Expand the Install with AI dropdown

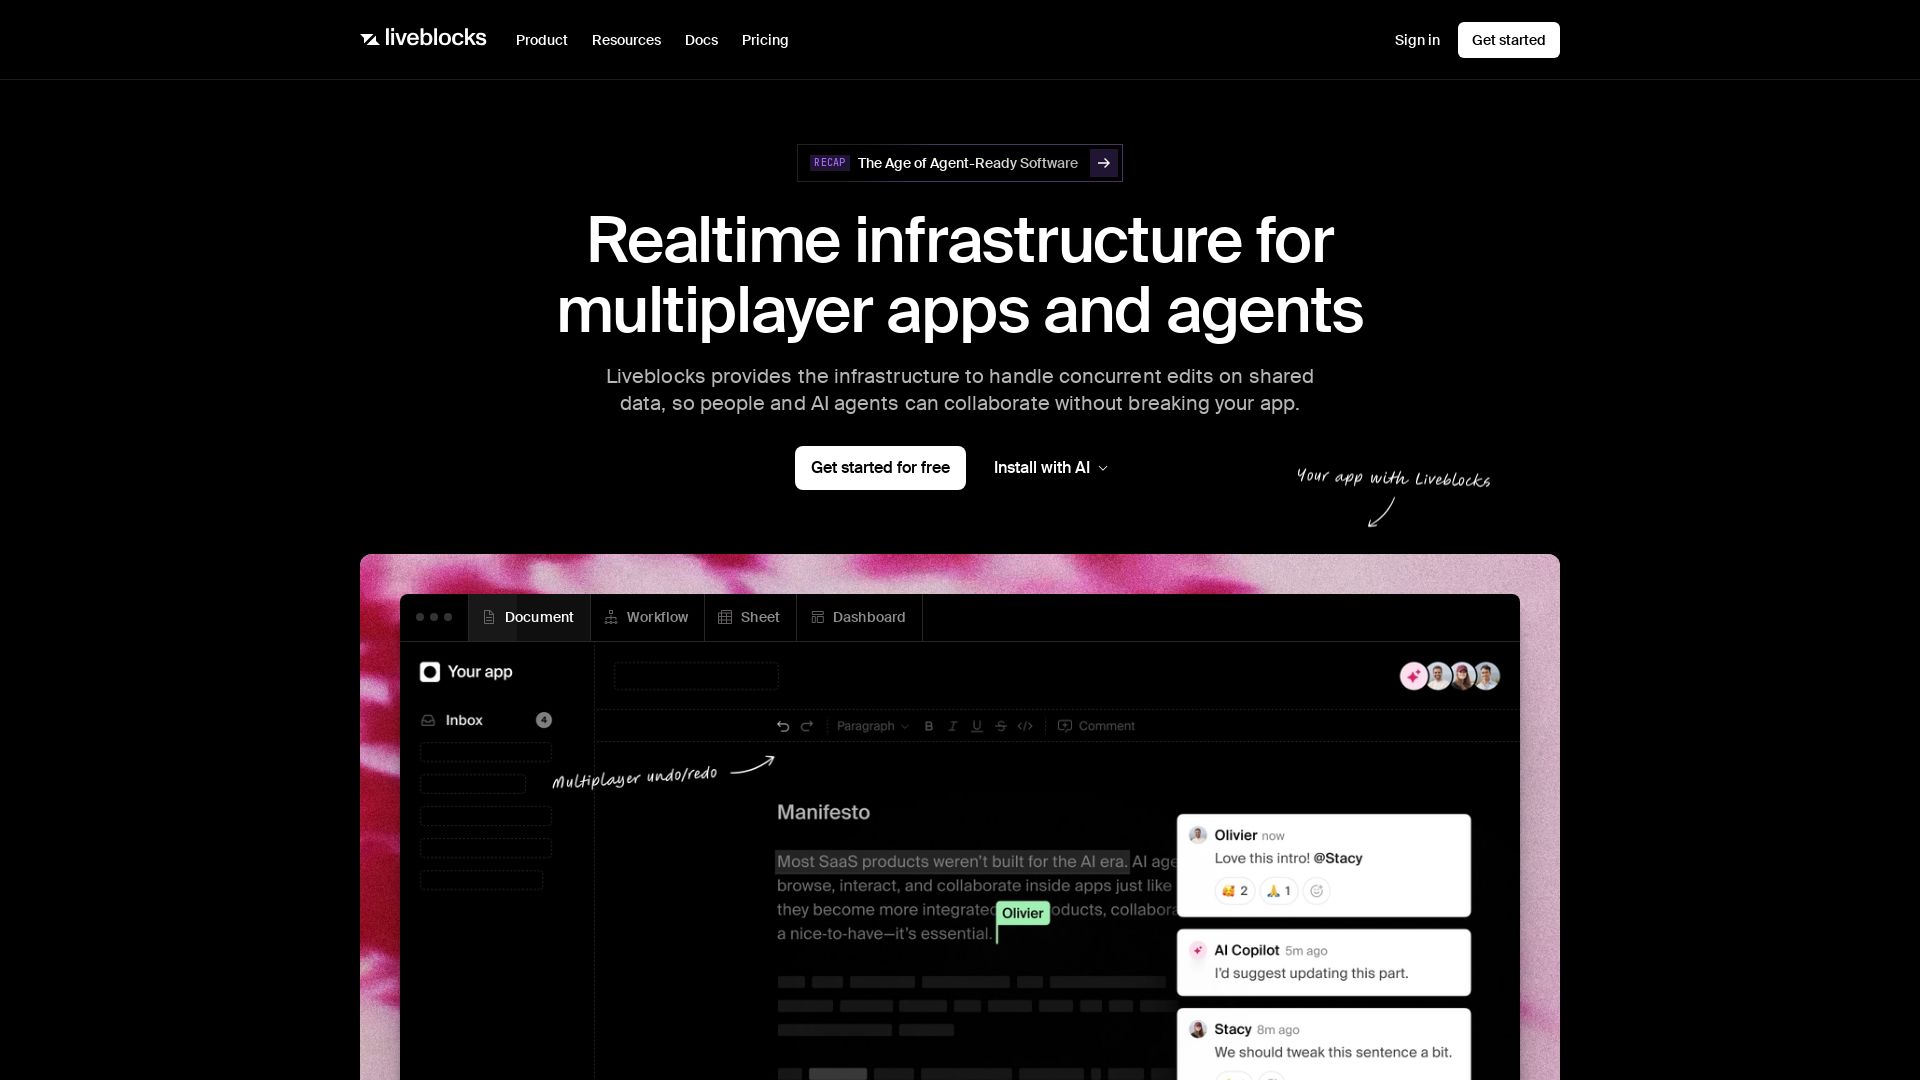1051,468
